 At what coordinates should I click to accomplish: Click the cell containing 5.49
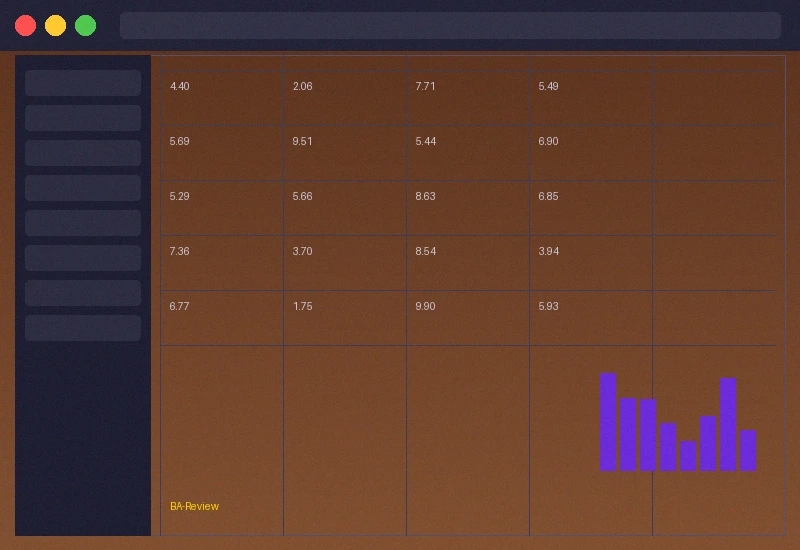click(x=590, y=98)
